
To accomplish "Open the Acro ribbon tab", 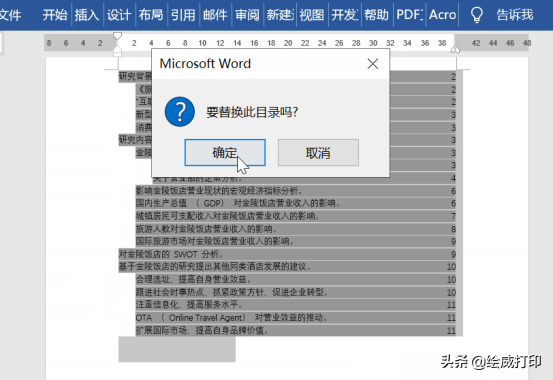I will [x=442, y=15].
